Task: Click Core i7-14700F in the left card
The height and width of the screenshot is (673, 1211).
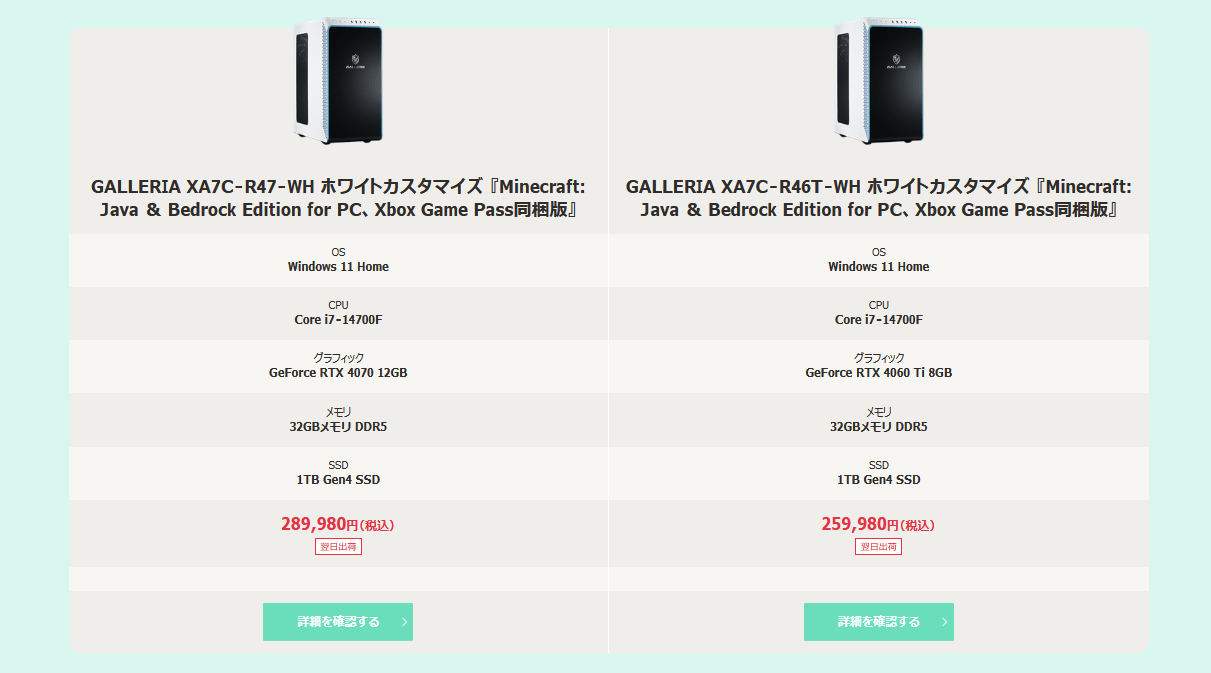Action: (338, 320)
